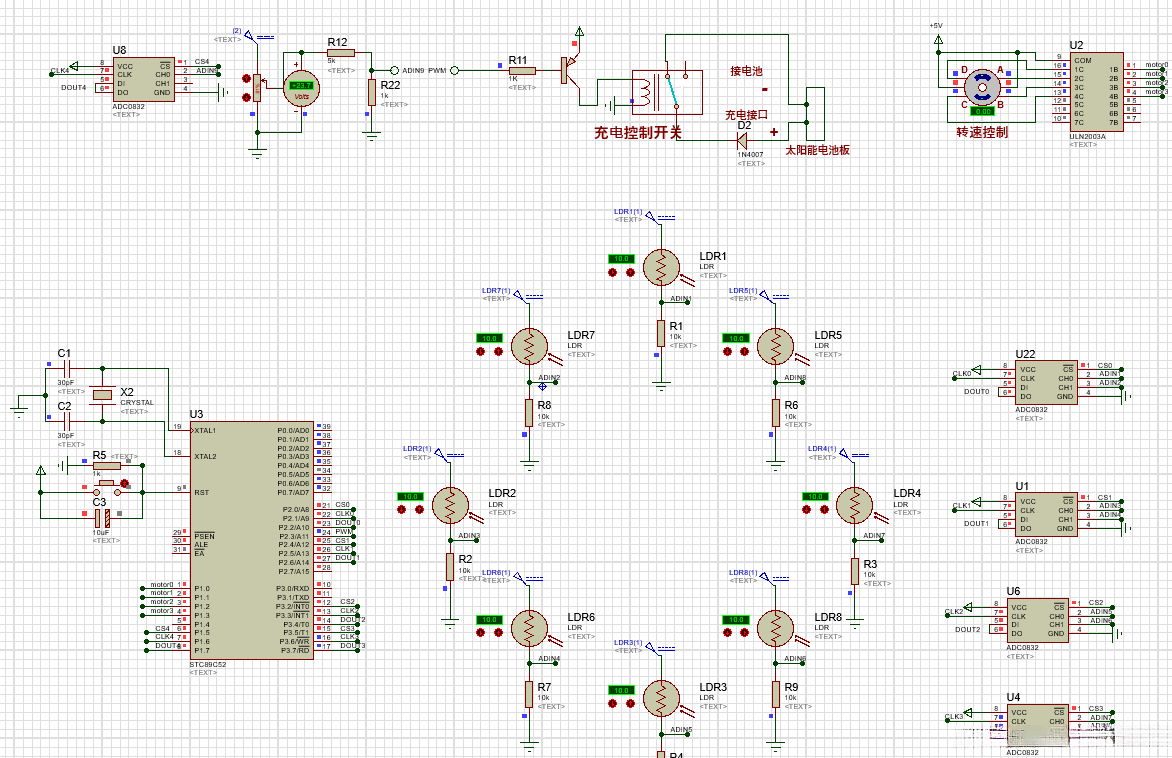Select the stepper motor component
Viewport: 1172px width, 758px height.
pos(981,87)
